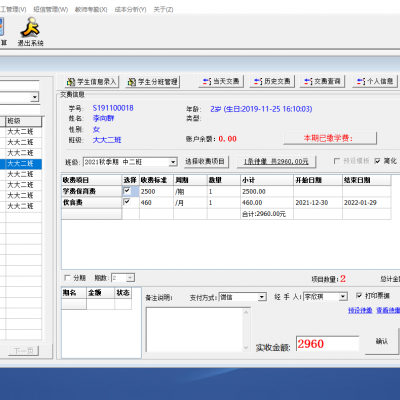Uncheck the 学费保育费 selection checkbox
The width and height of the screenshot is (400, 400).
pos(127,191)
